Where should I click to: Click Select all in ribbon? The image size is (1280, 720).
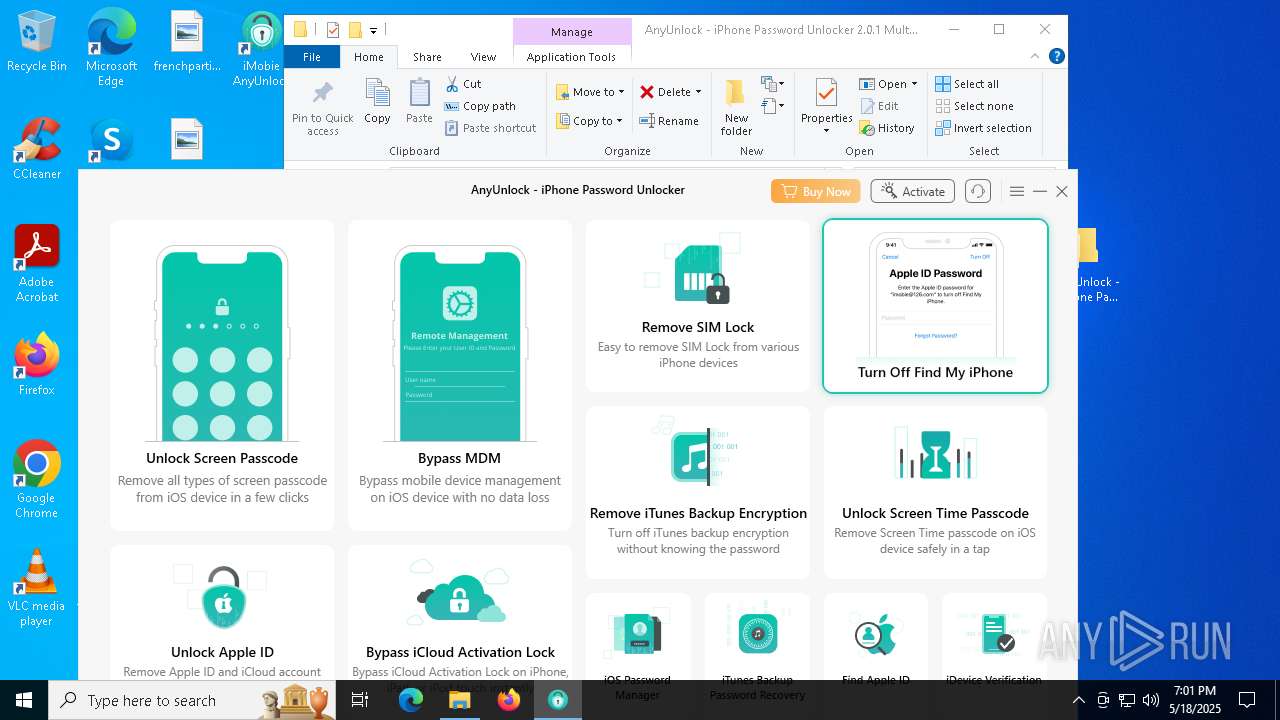tap(967, 84)
